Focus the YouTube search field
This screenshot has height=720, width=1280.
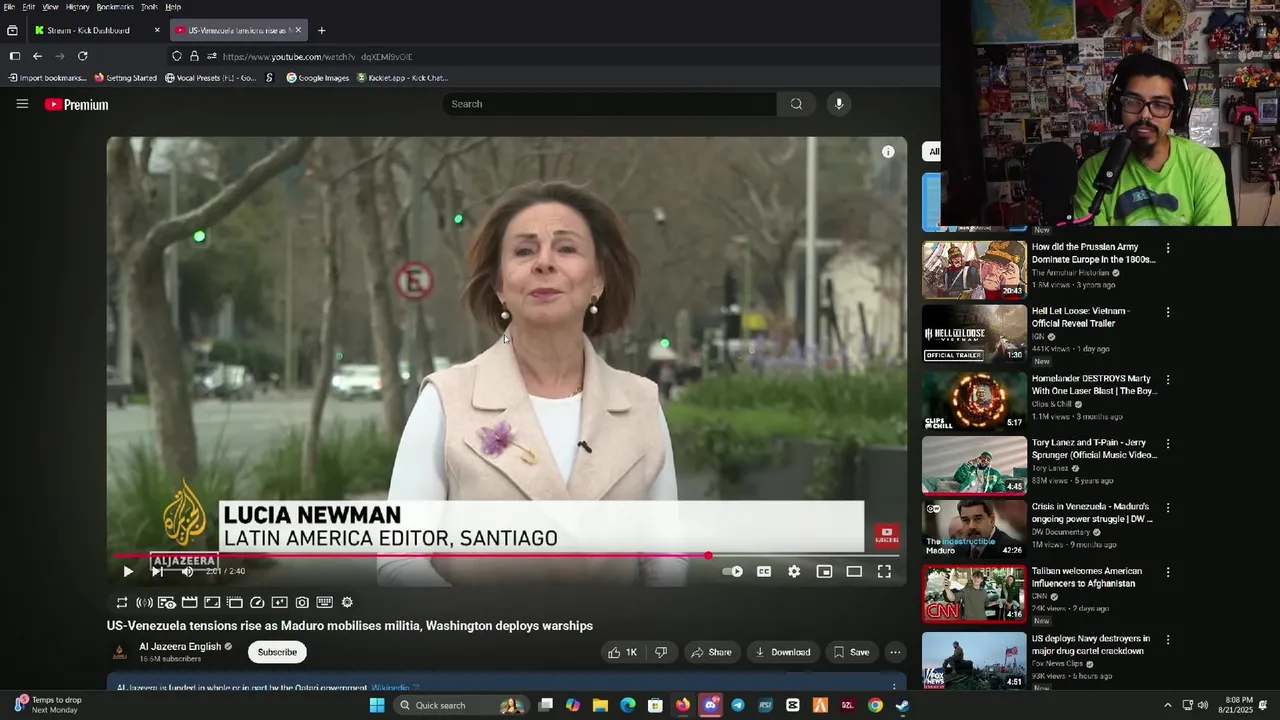[610, 104]
